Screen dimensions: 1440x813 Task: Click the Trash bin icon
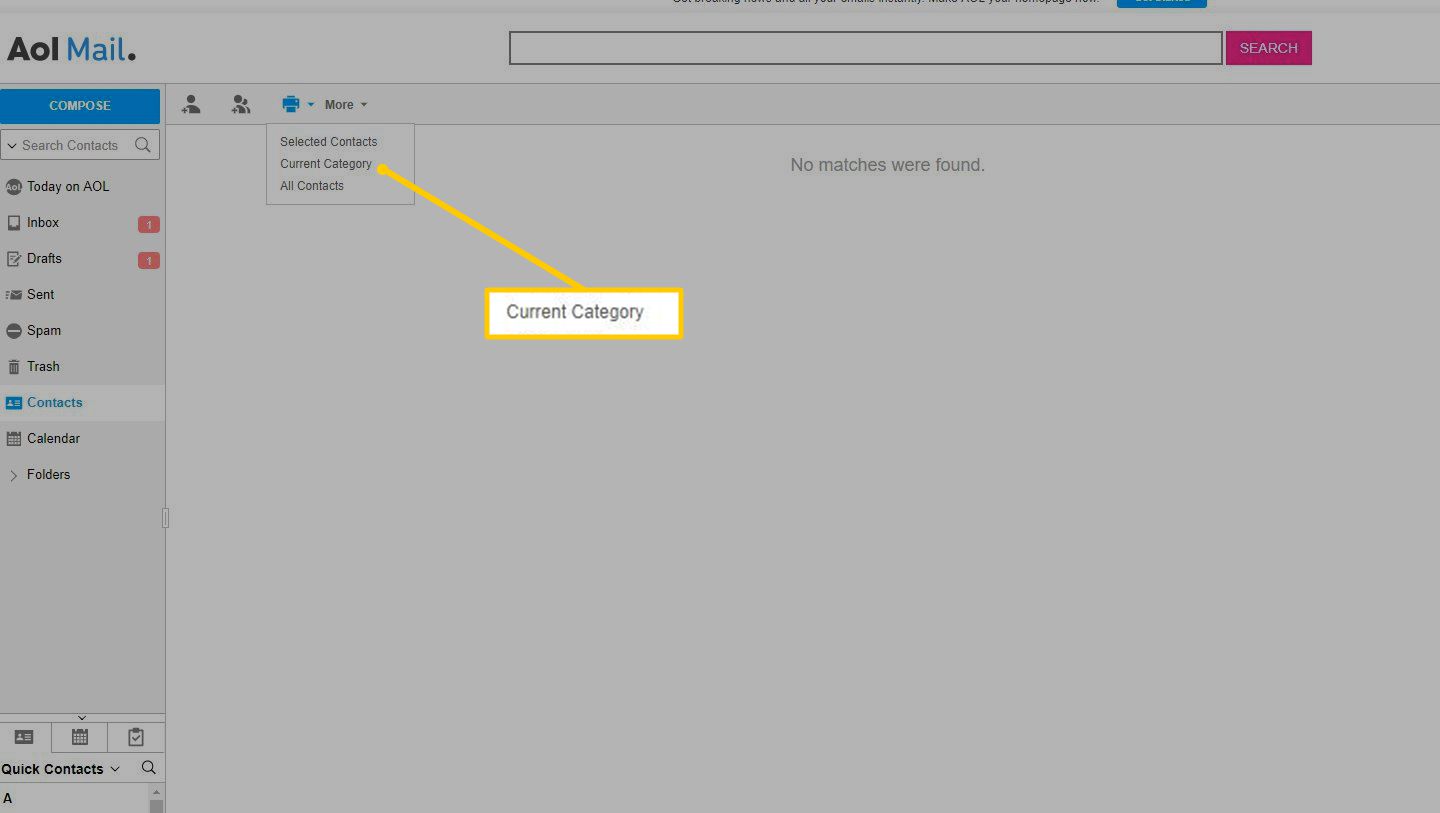(14, 367)
